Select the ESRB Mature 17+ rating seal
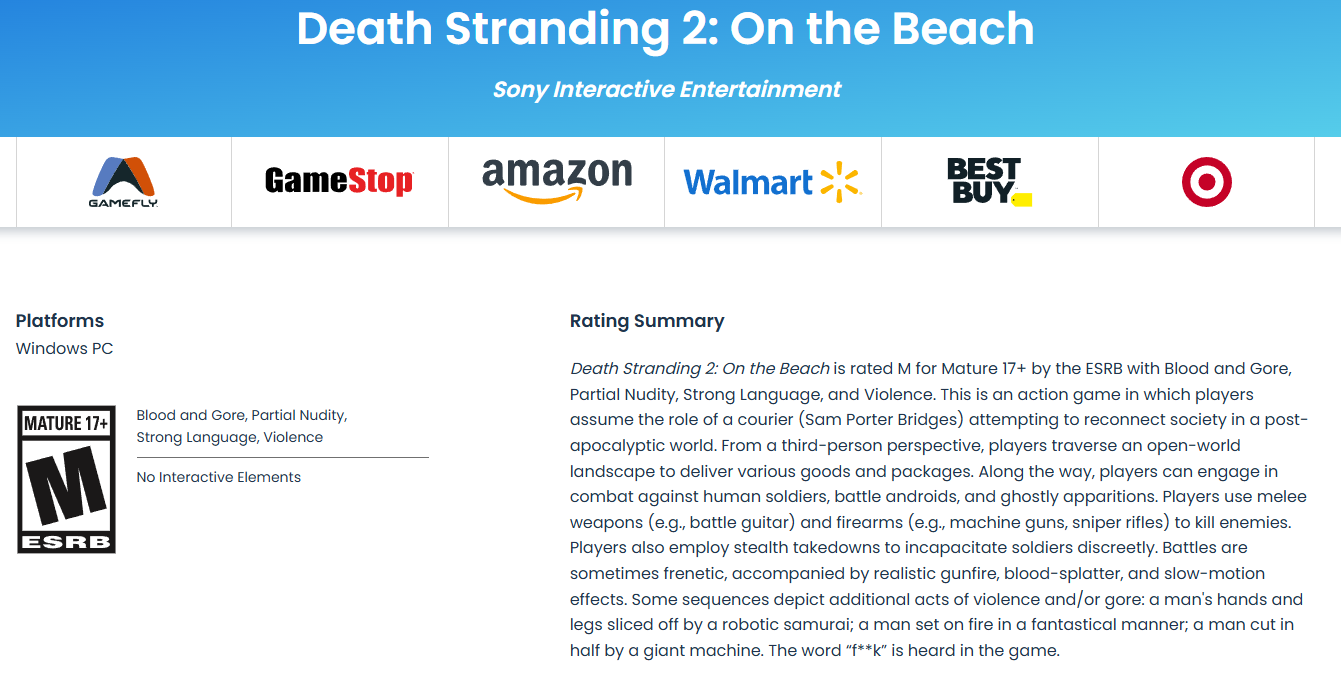The image size is (1341, 682). click(65, 479)
